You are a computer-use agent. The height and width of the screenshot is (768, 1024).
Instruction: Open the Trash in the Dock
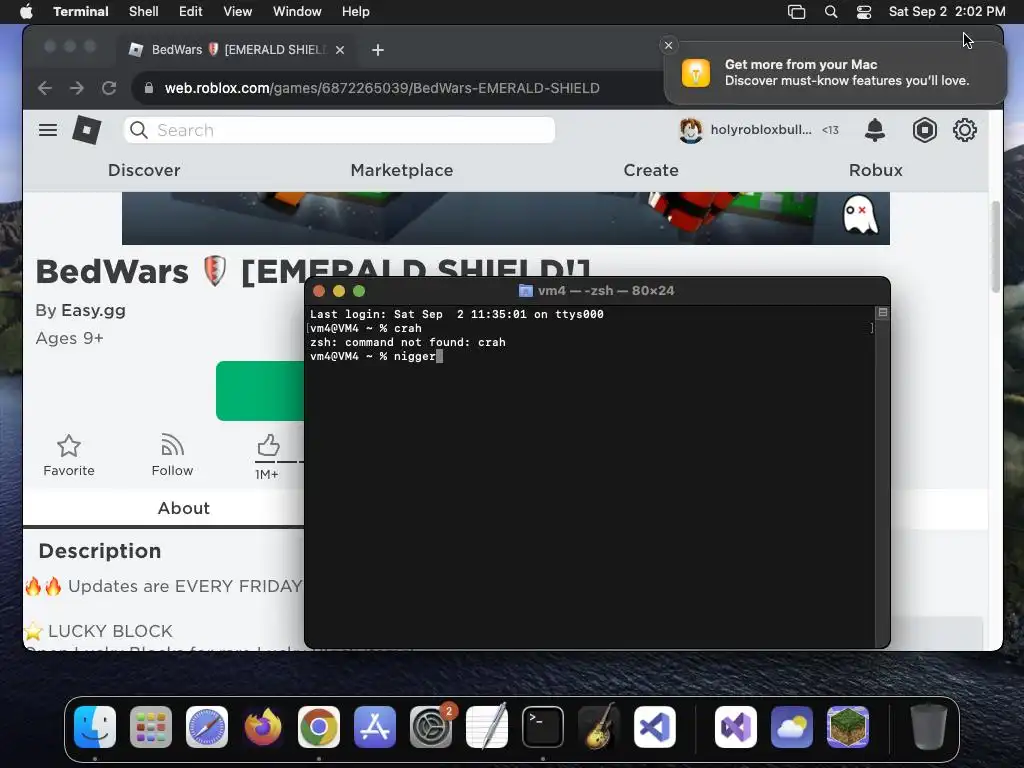(x=929, y=727)
